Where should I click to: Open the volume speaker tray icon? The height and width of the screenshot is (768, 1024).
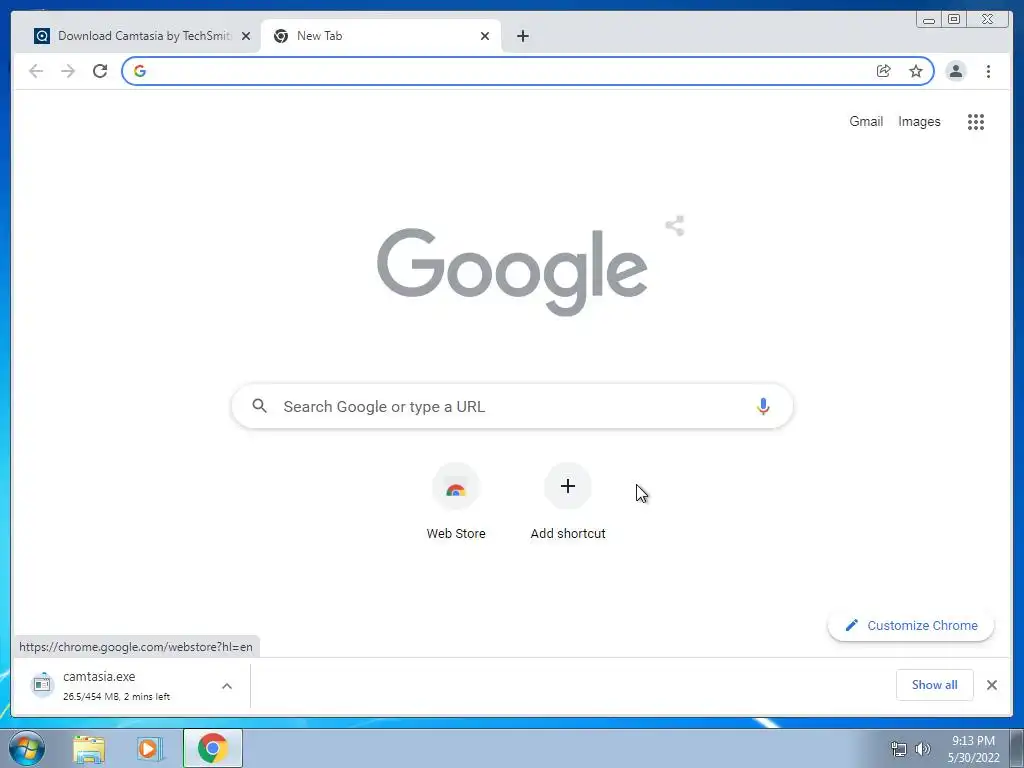click(923, 749)
